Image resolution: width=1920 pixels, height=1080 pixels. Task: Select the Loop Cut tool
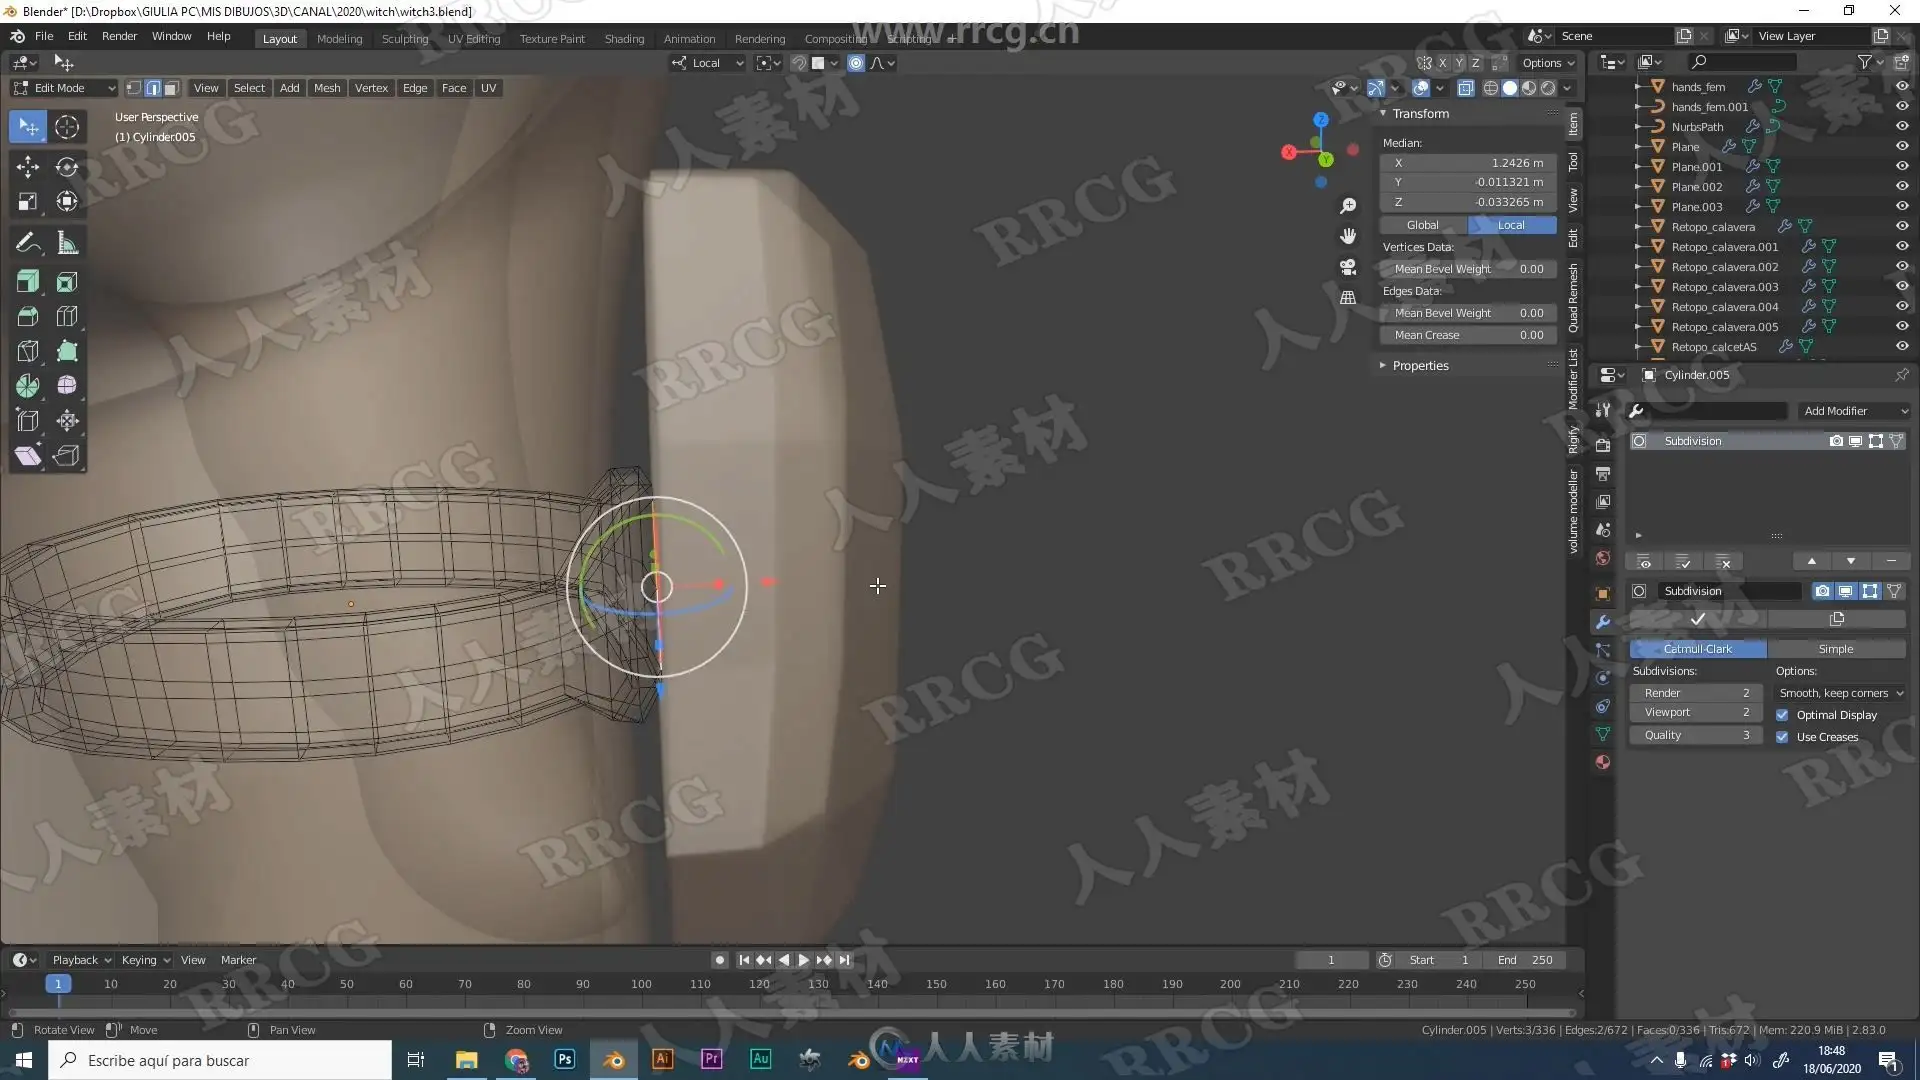pos(67,317)
